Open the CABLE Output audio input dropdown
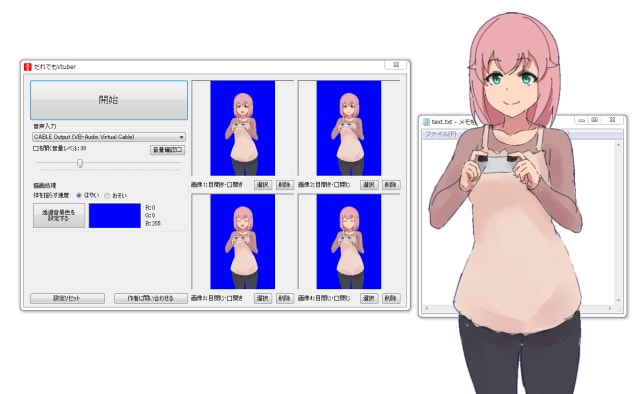640x394 pixels. [x=109, y=137]
